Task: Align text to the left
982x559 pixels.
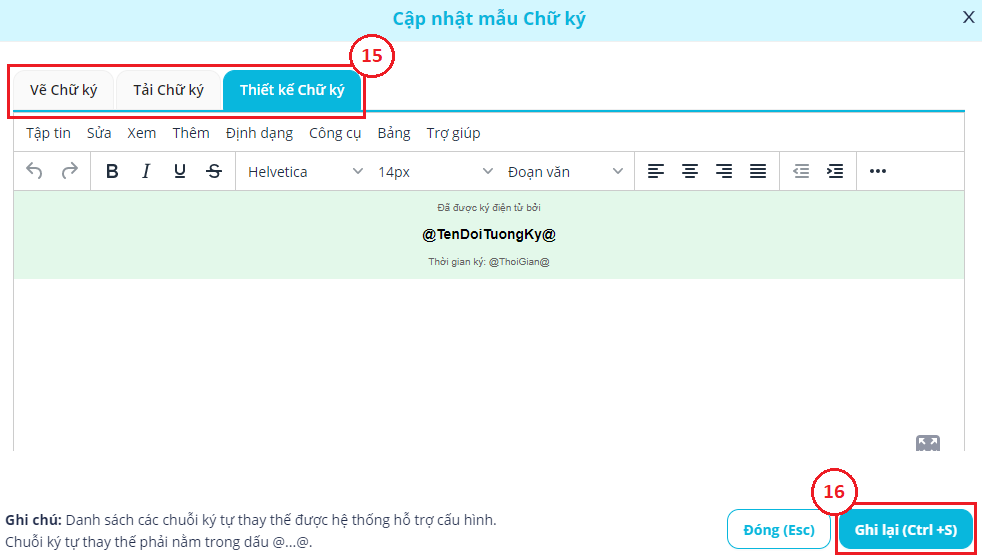Action: click(656, 171)
